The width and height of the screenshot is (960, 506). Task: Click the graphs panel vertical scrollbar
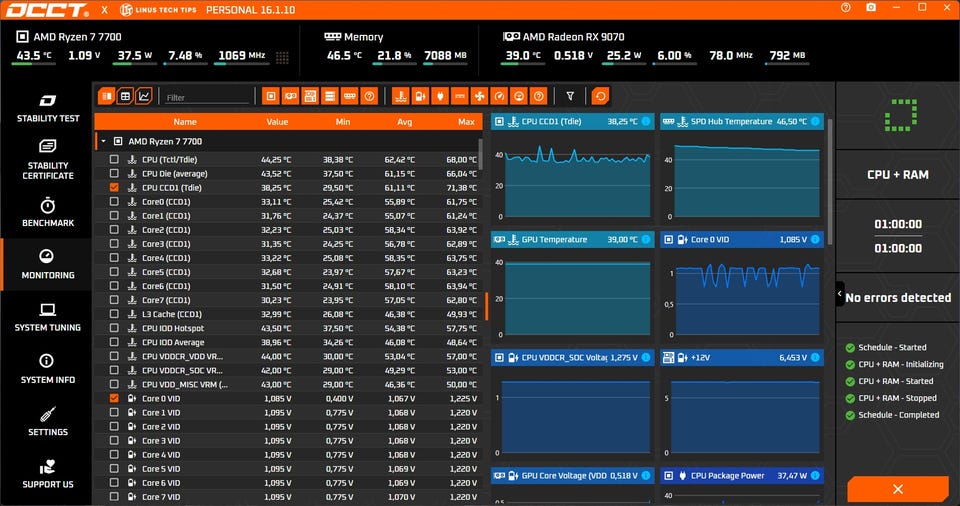coord(830,183)
